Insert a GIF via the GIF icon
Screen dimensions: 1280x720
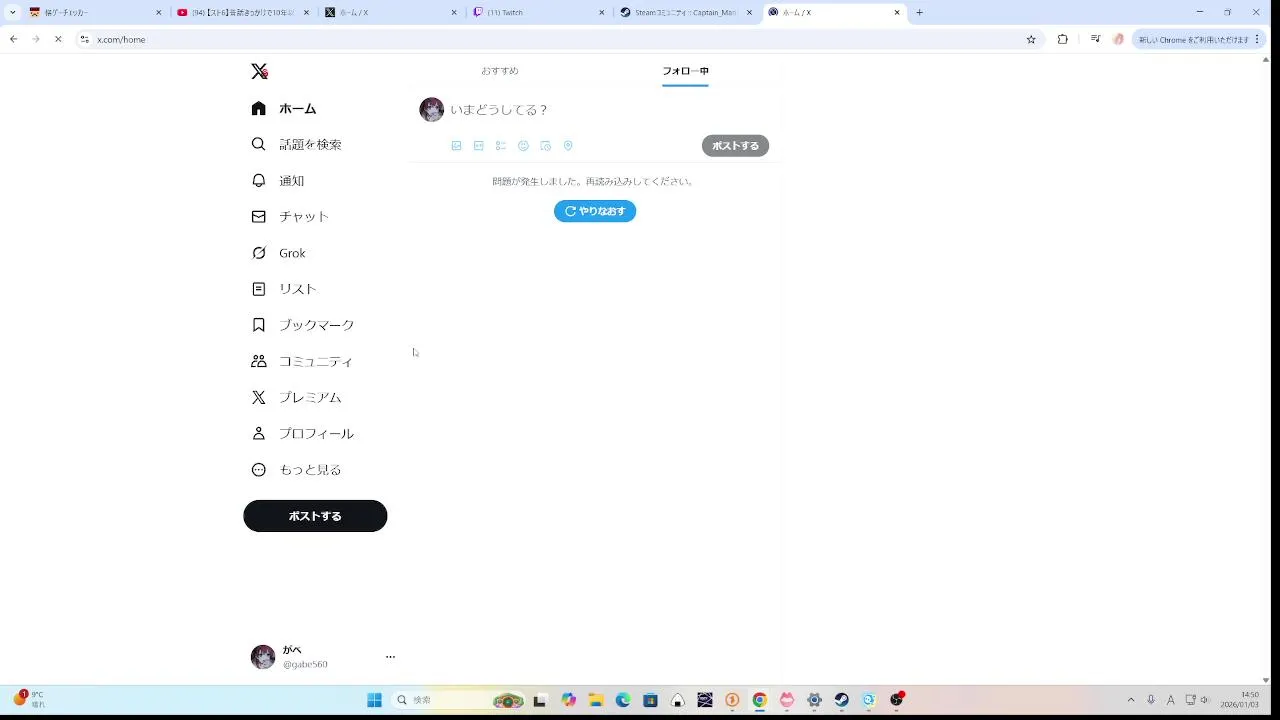point(479,146)
